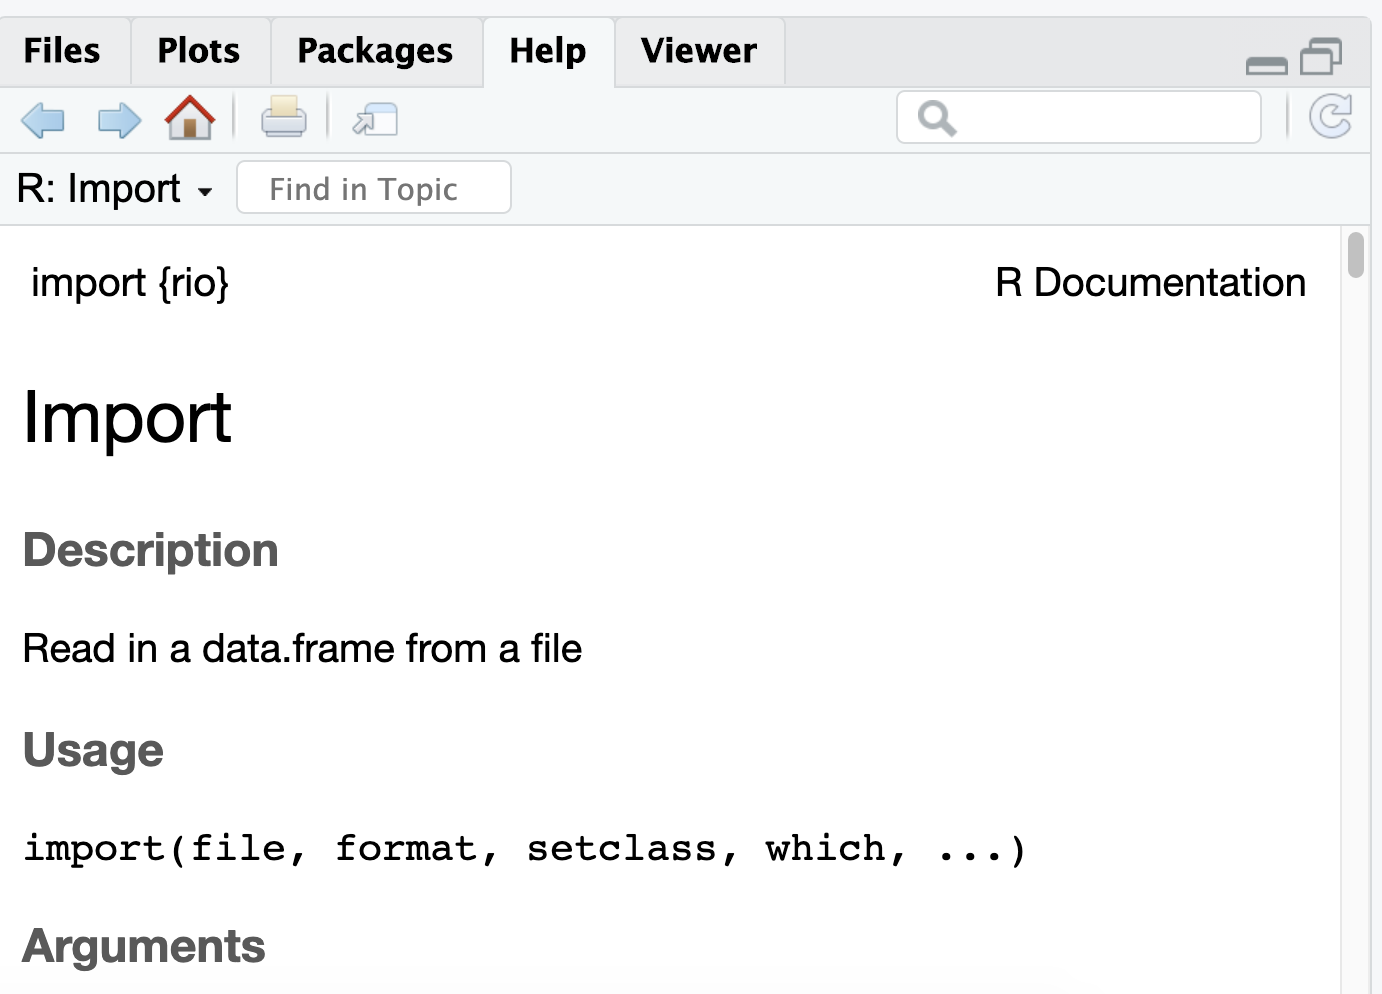Switch to the Packages tab

coord(375,51)
